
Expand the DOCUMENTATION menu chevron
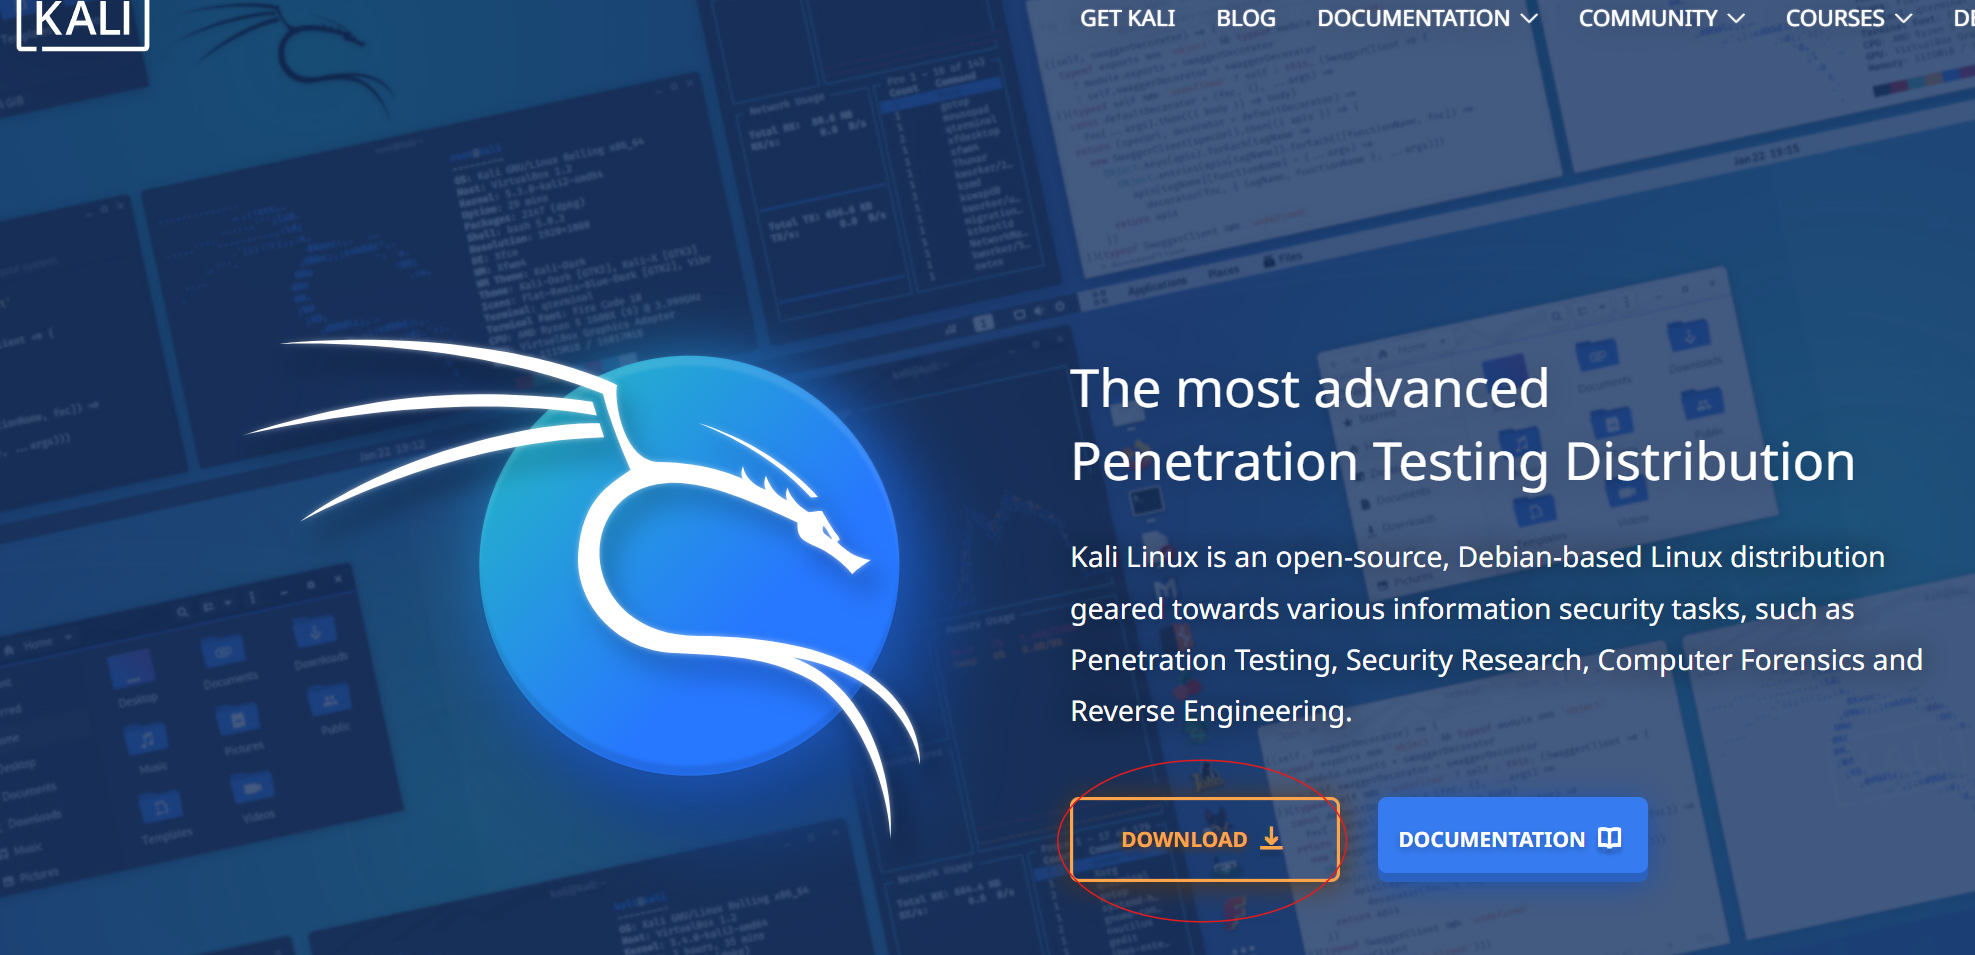click(x=1529, y=19)
